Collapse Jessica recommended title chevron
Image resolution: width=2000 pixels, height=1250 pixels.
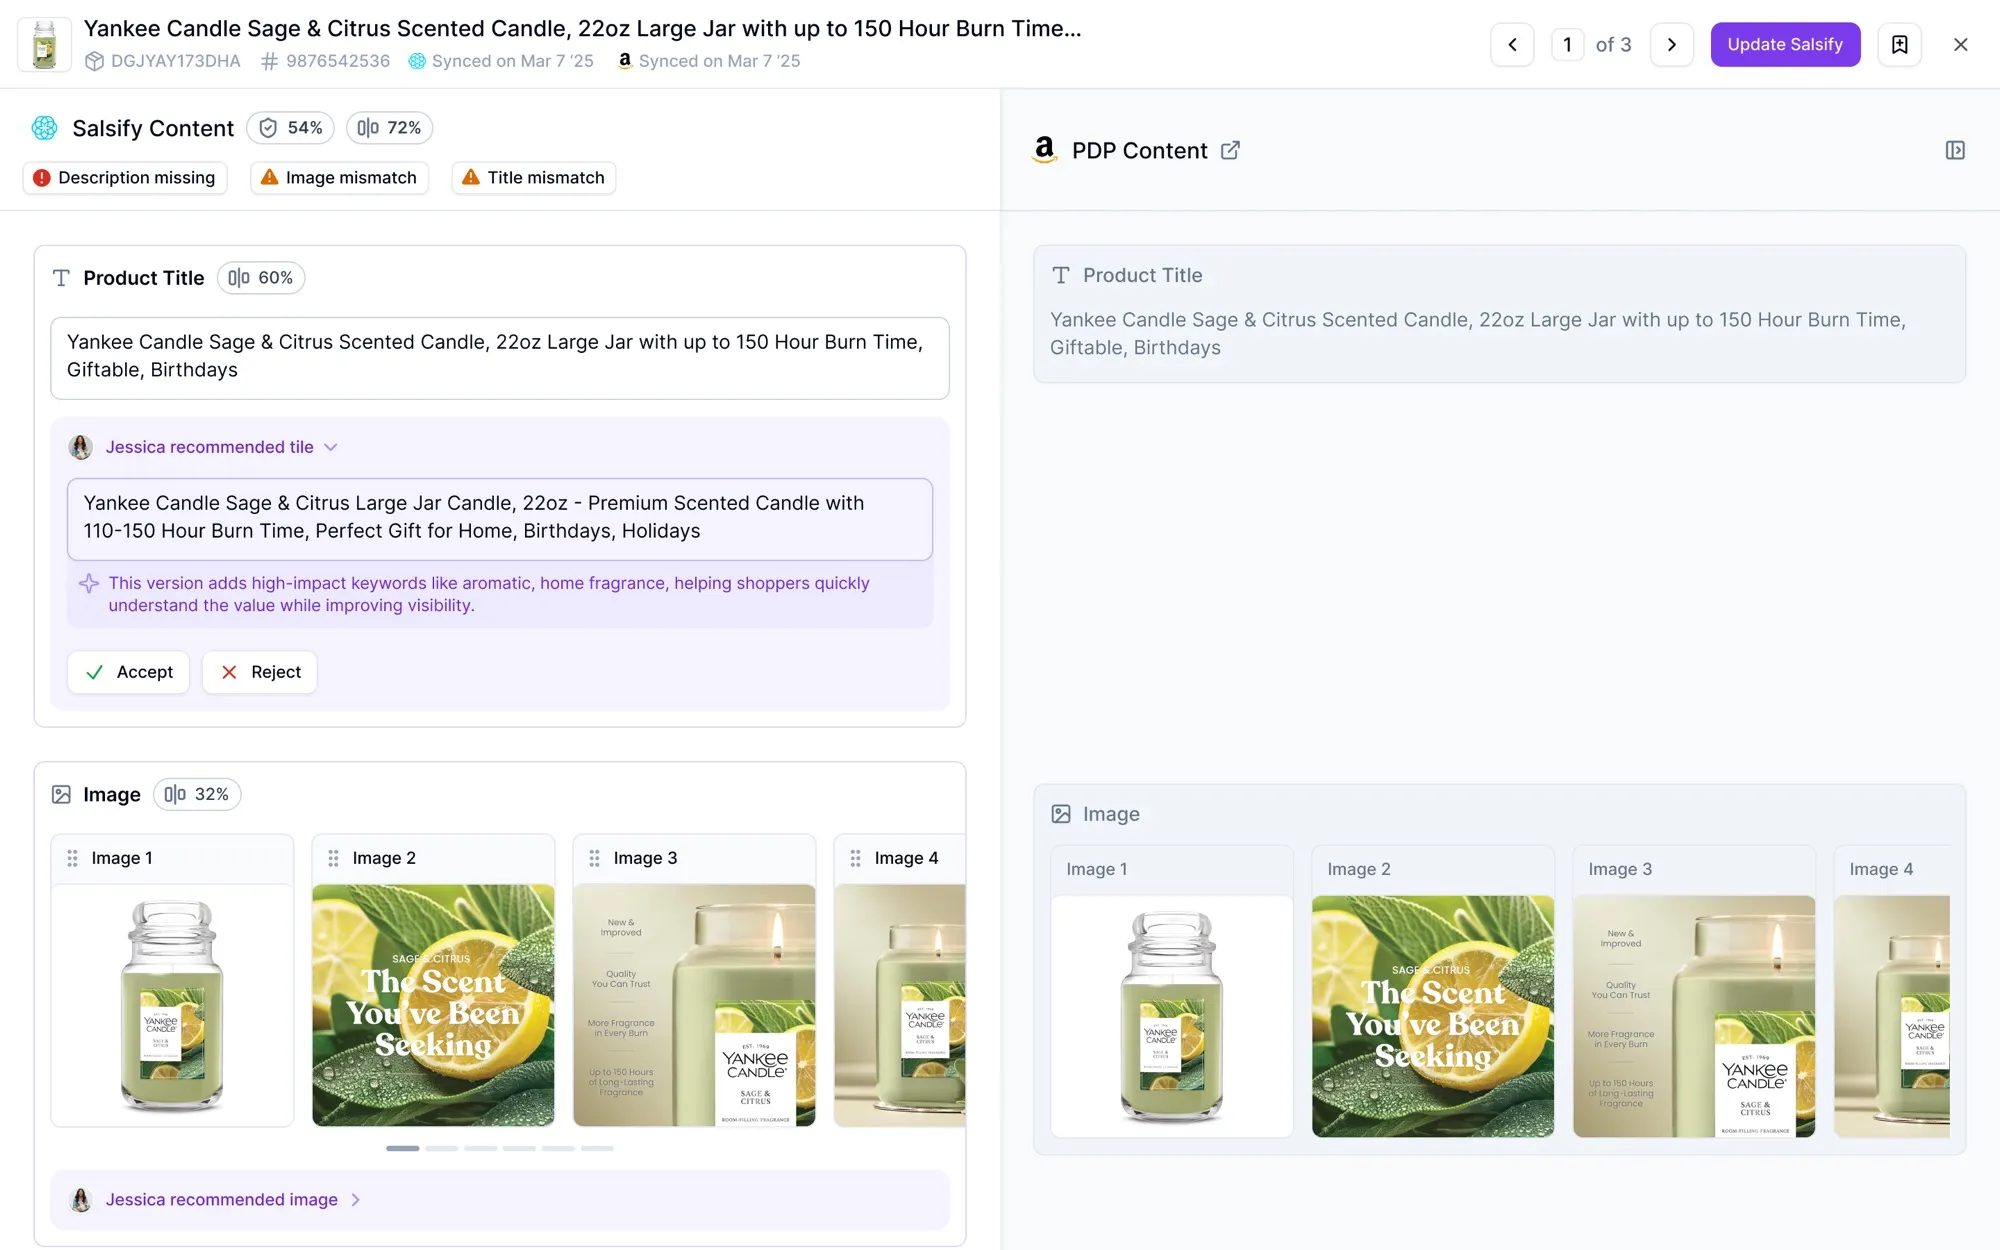click(331, 447)
